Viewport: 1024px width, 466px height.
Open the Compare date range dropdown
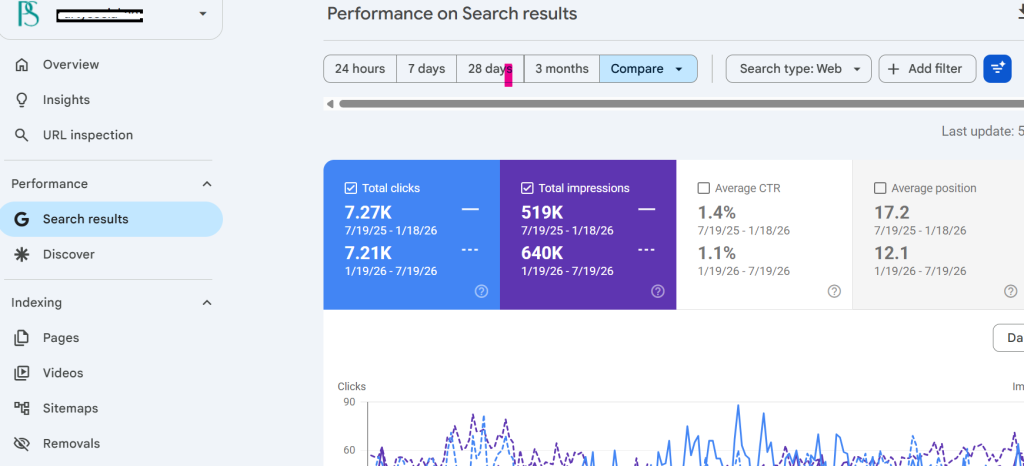648,69
